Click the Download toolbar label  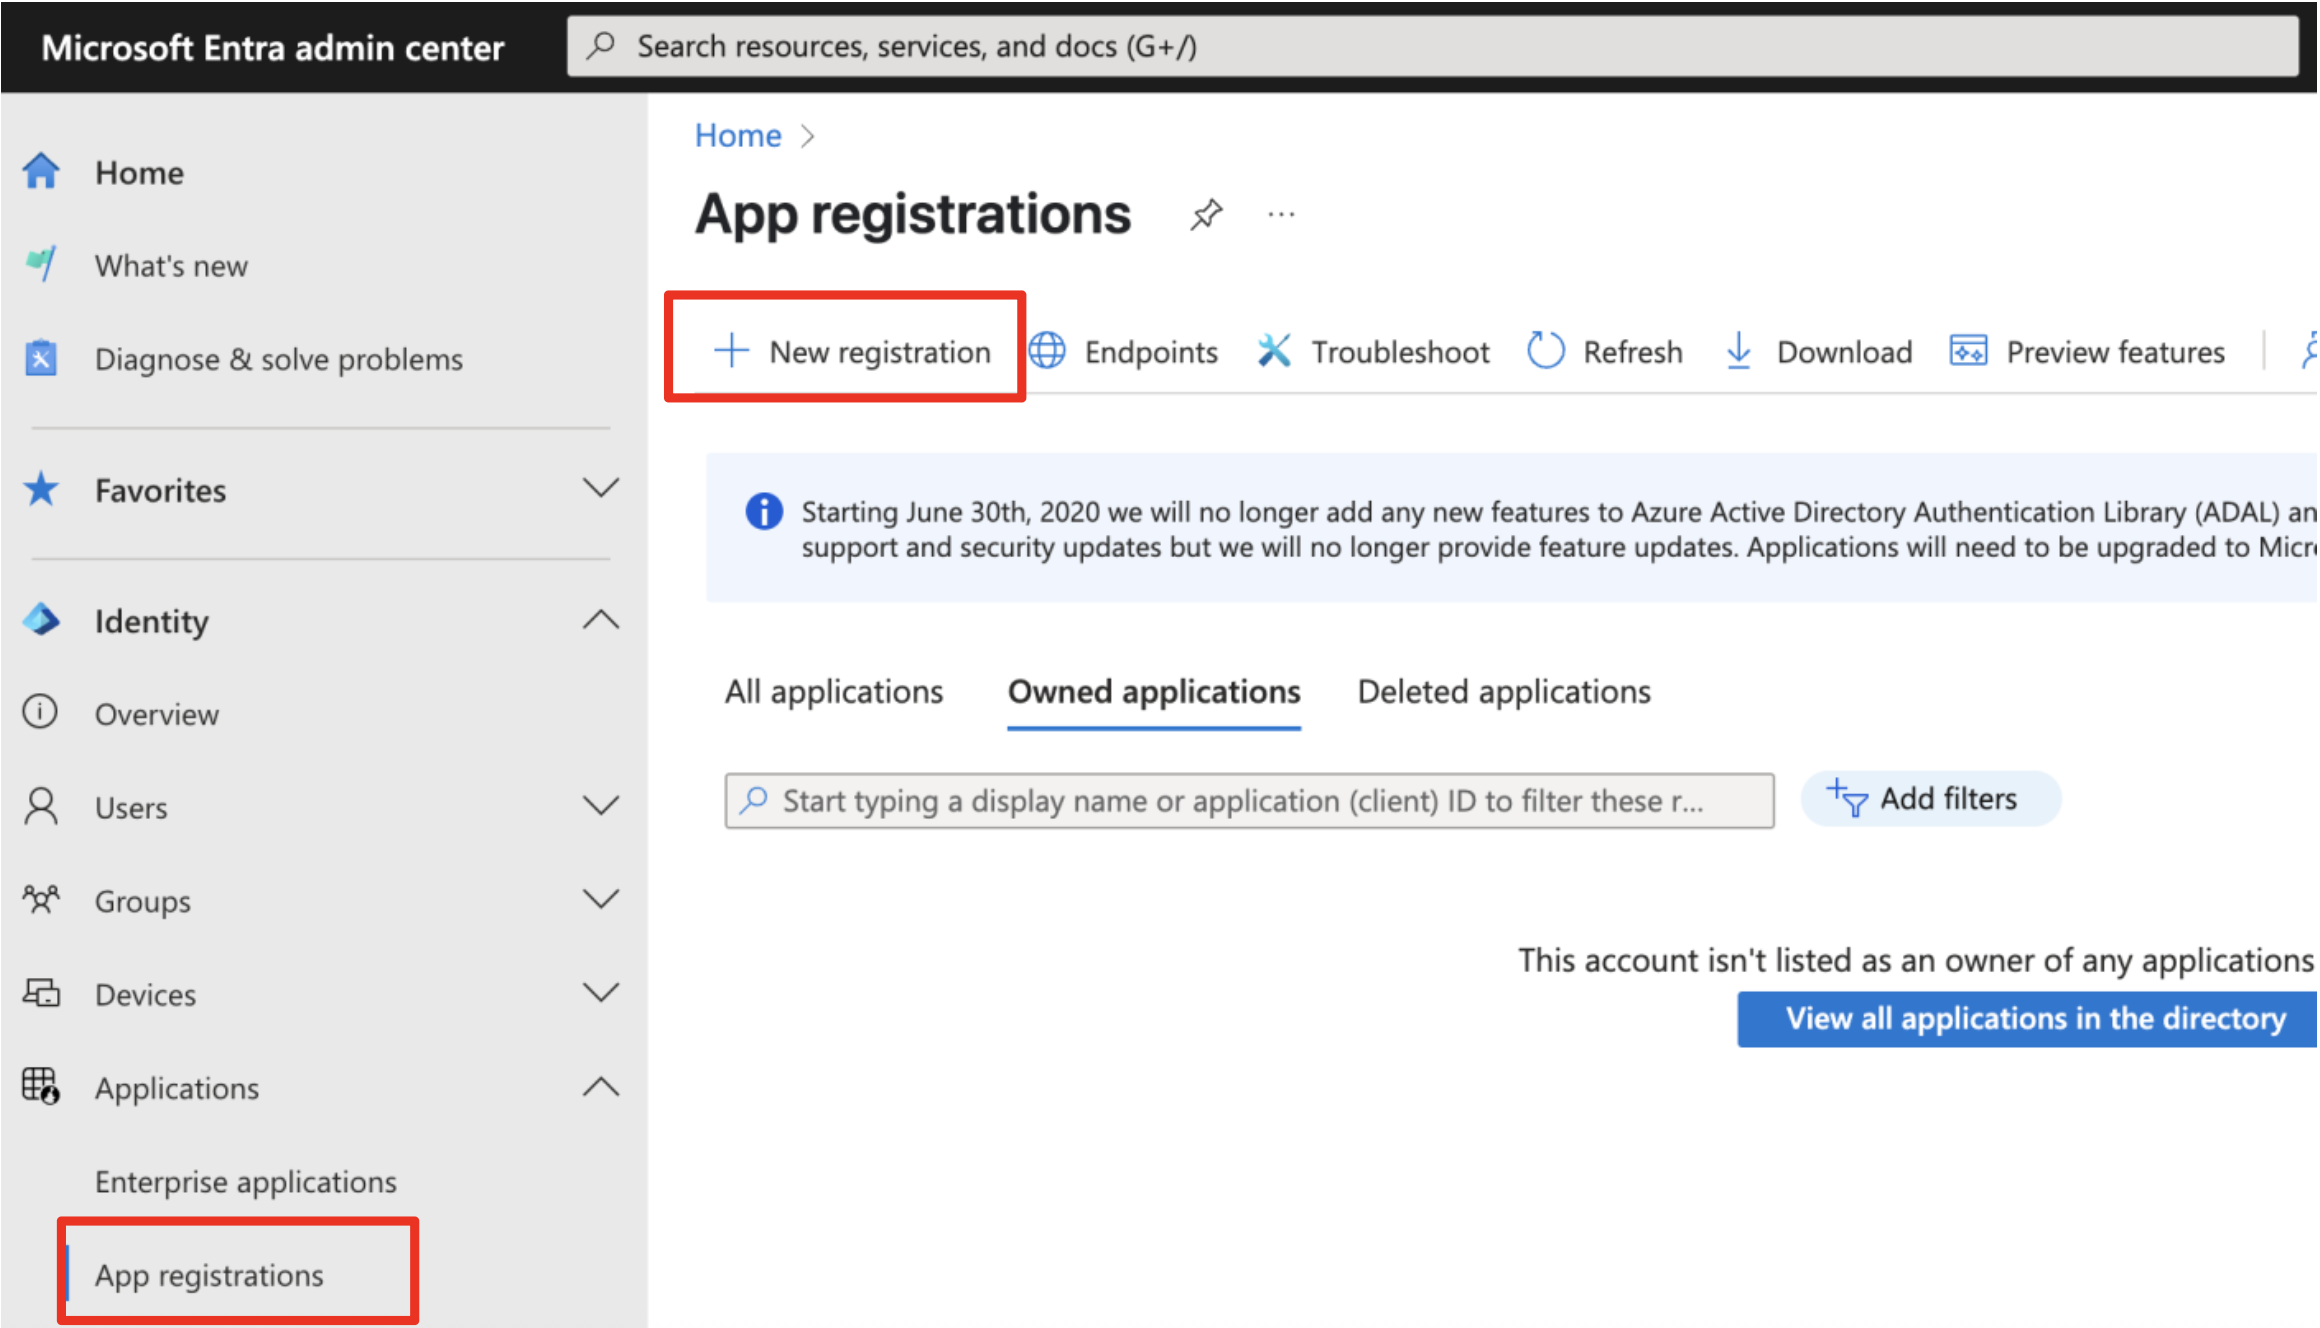(x=1844, y=352)
